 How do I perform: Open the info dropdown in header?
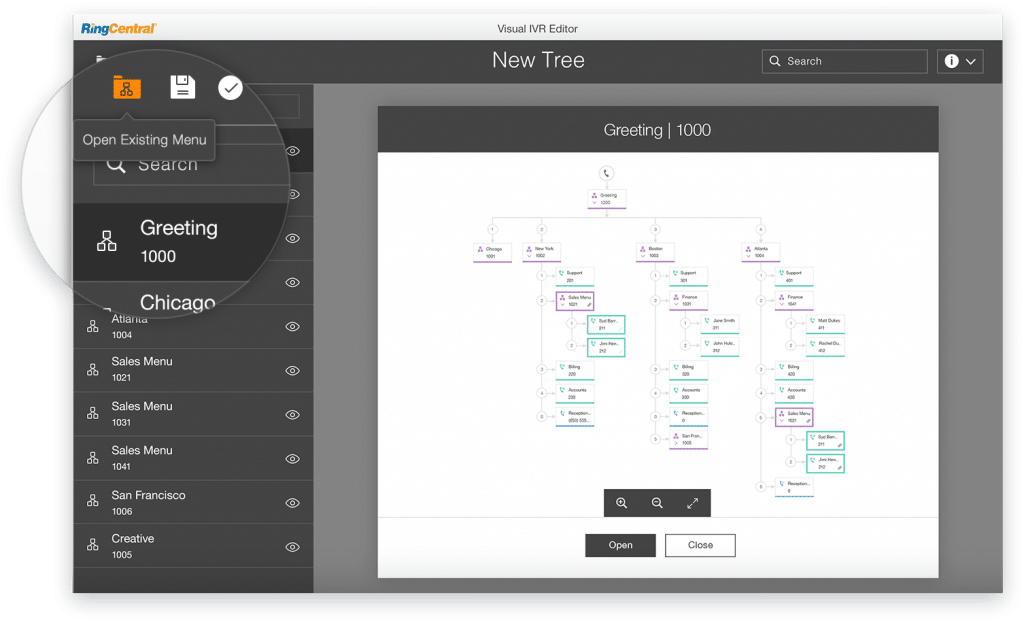[960, 61]
